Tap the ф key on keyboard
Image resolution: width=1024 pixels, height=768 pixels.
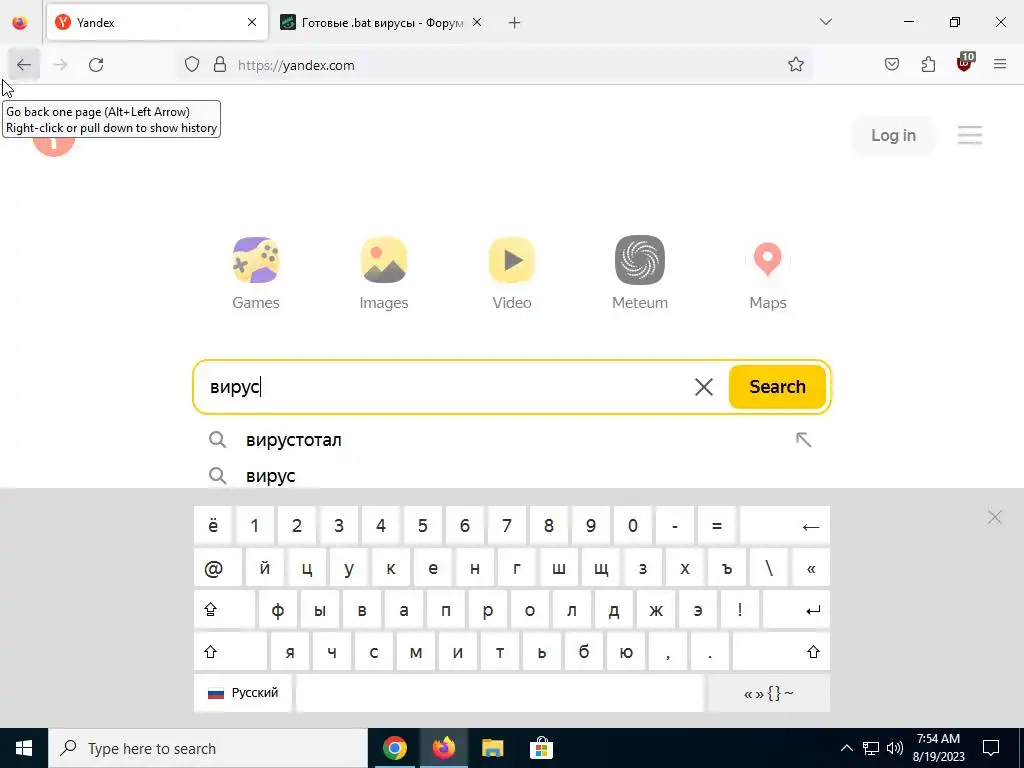pos(278,610)
